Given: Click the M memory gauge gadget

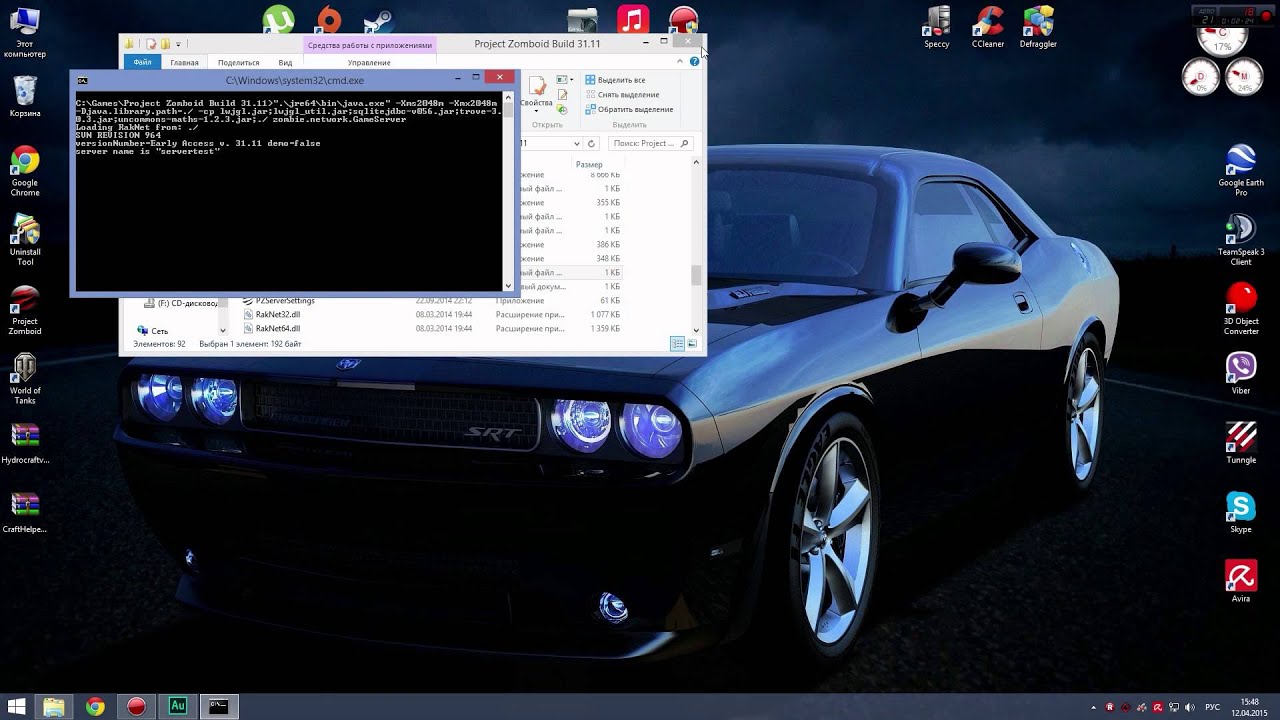Looking at the screenshot, I should [x=1242, y=77].
